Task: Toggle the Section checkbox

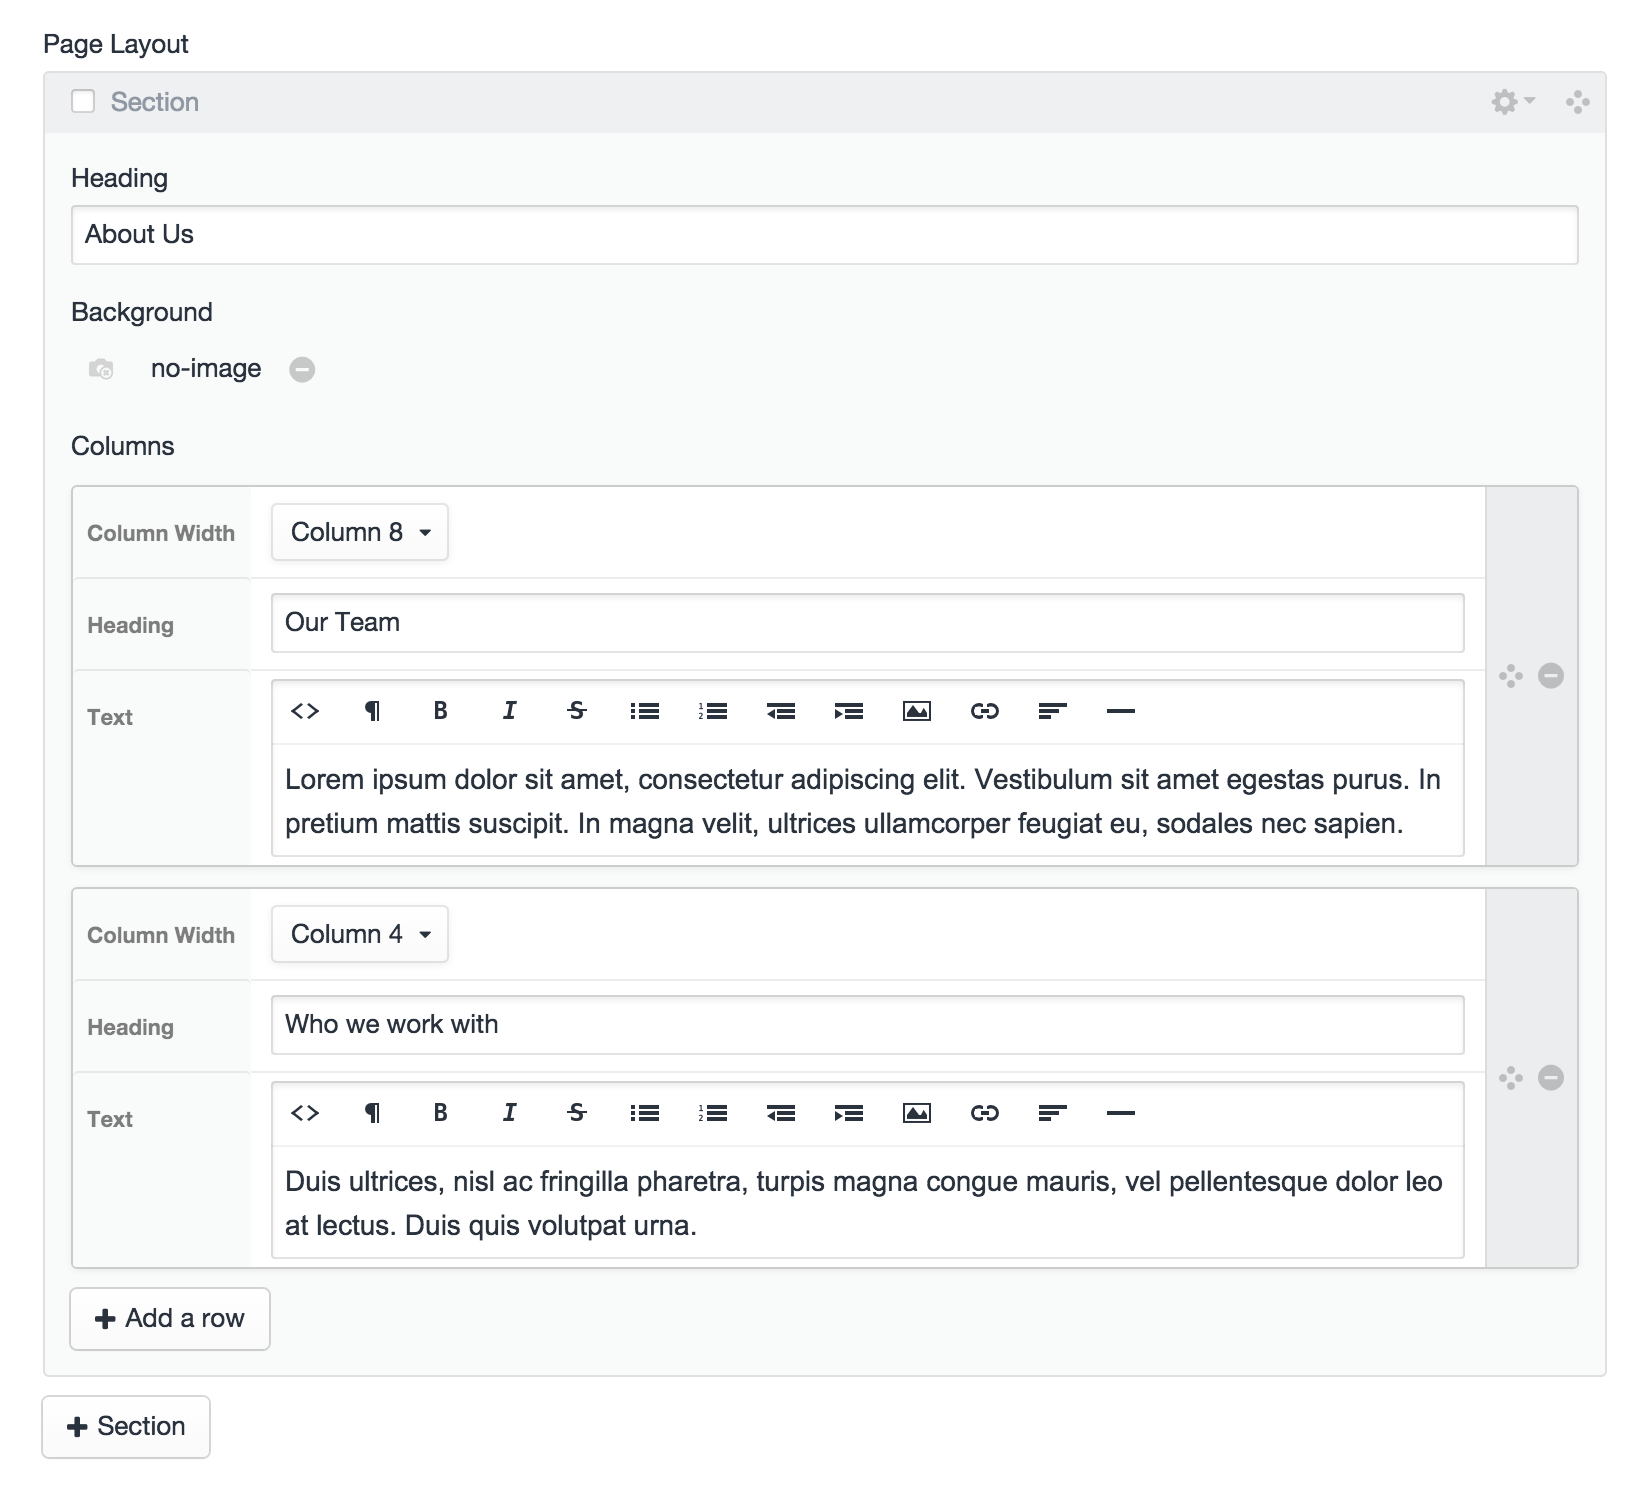Action: pyautogui.click(x=83, y=102)
